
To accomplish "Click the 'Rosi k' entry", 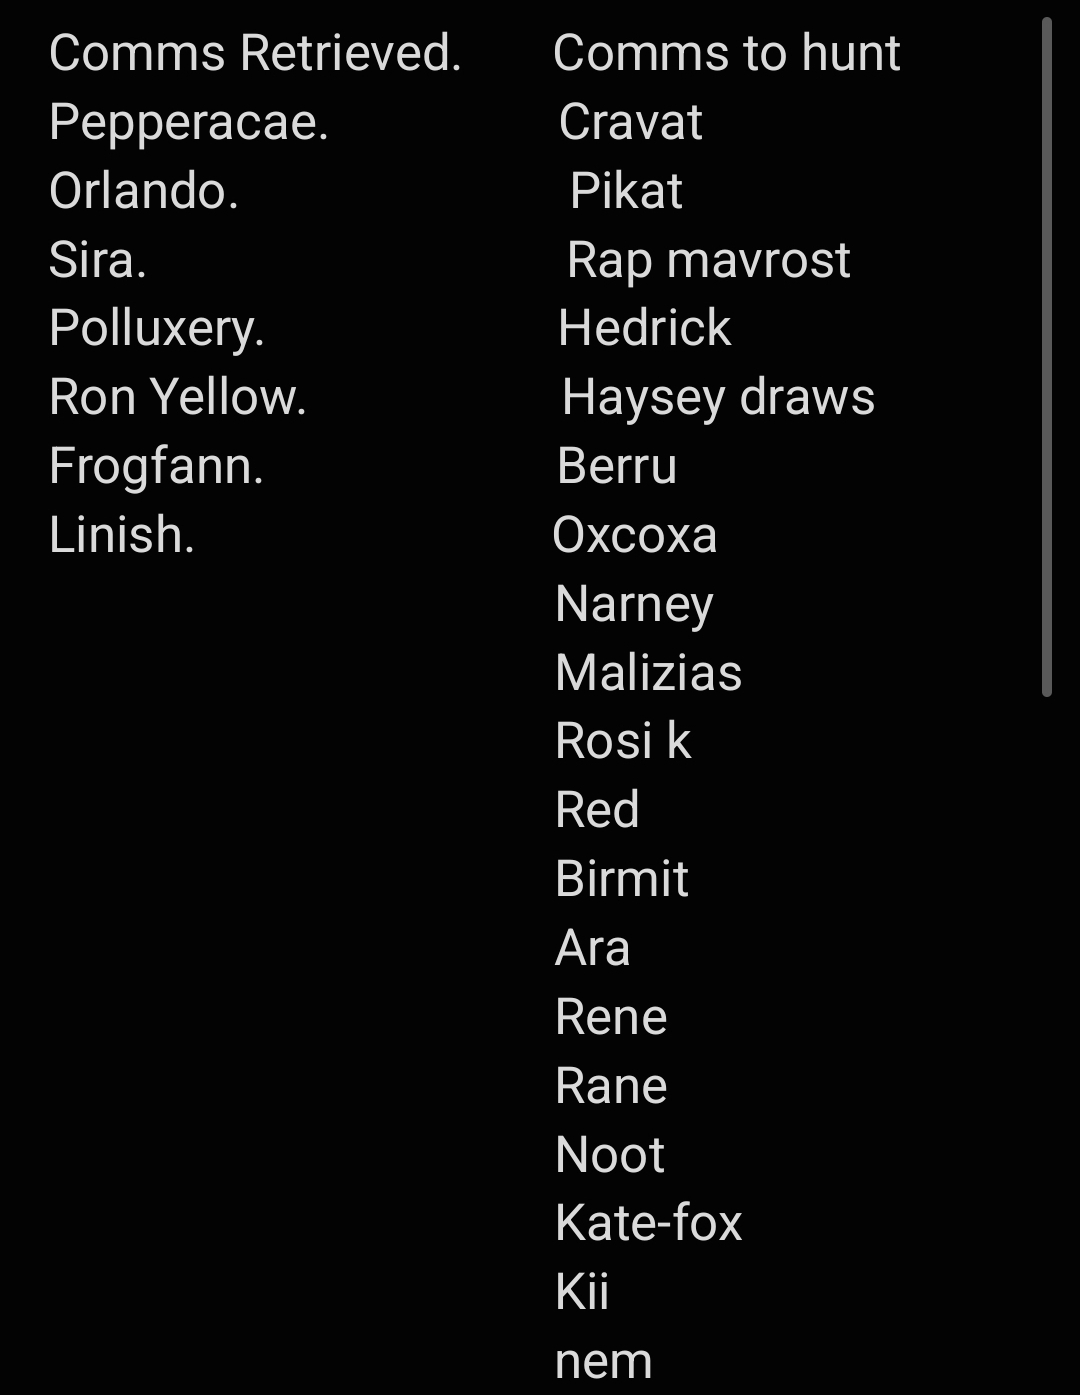I will click(622, 741).
